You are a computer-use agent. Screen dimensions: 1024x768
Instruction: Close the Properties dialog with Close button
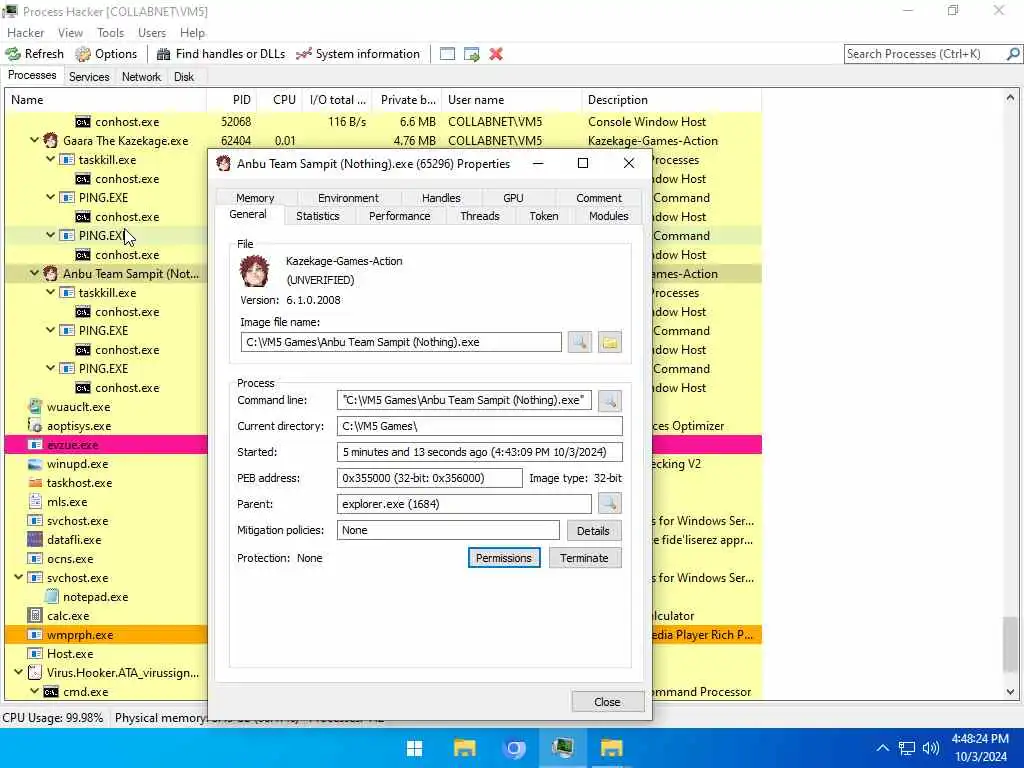click(x=607, y=702)
